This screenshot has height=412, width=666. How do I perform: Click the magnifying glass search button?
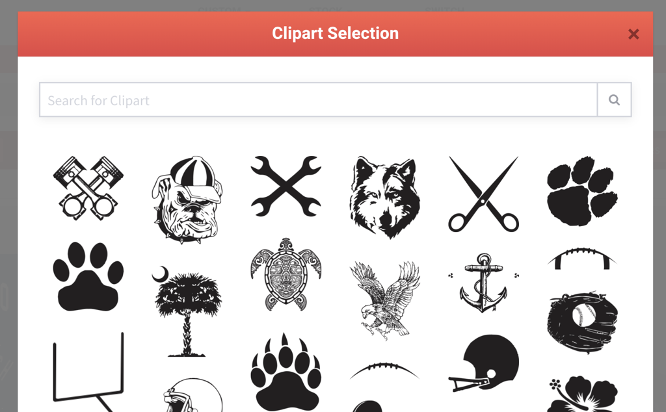click(614, 100)
